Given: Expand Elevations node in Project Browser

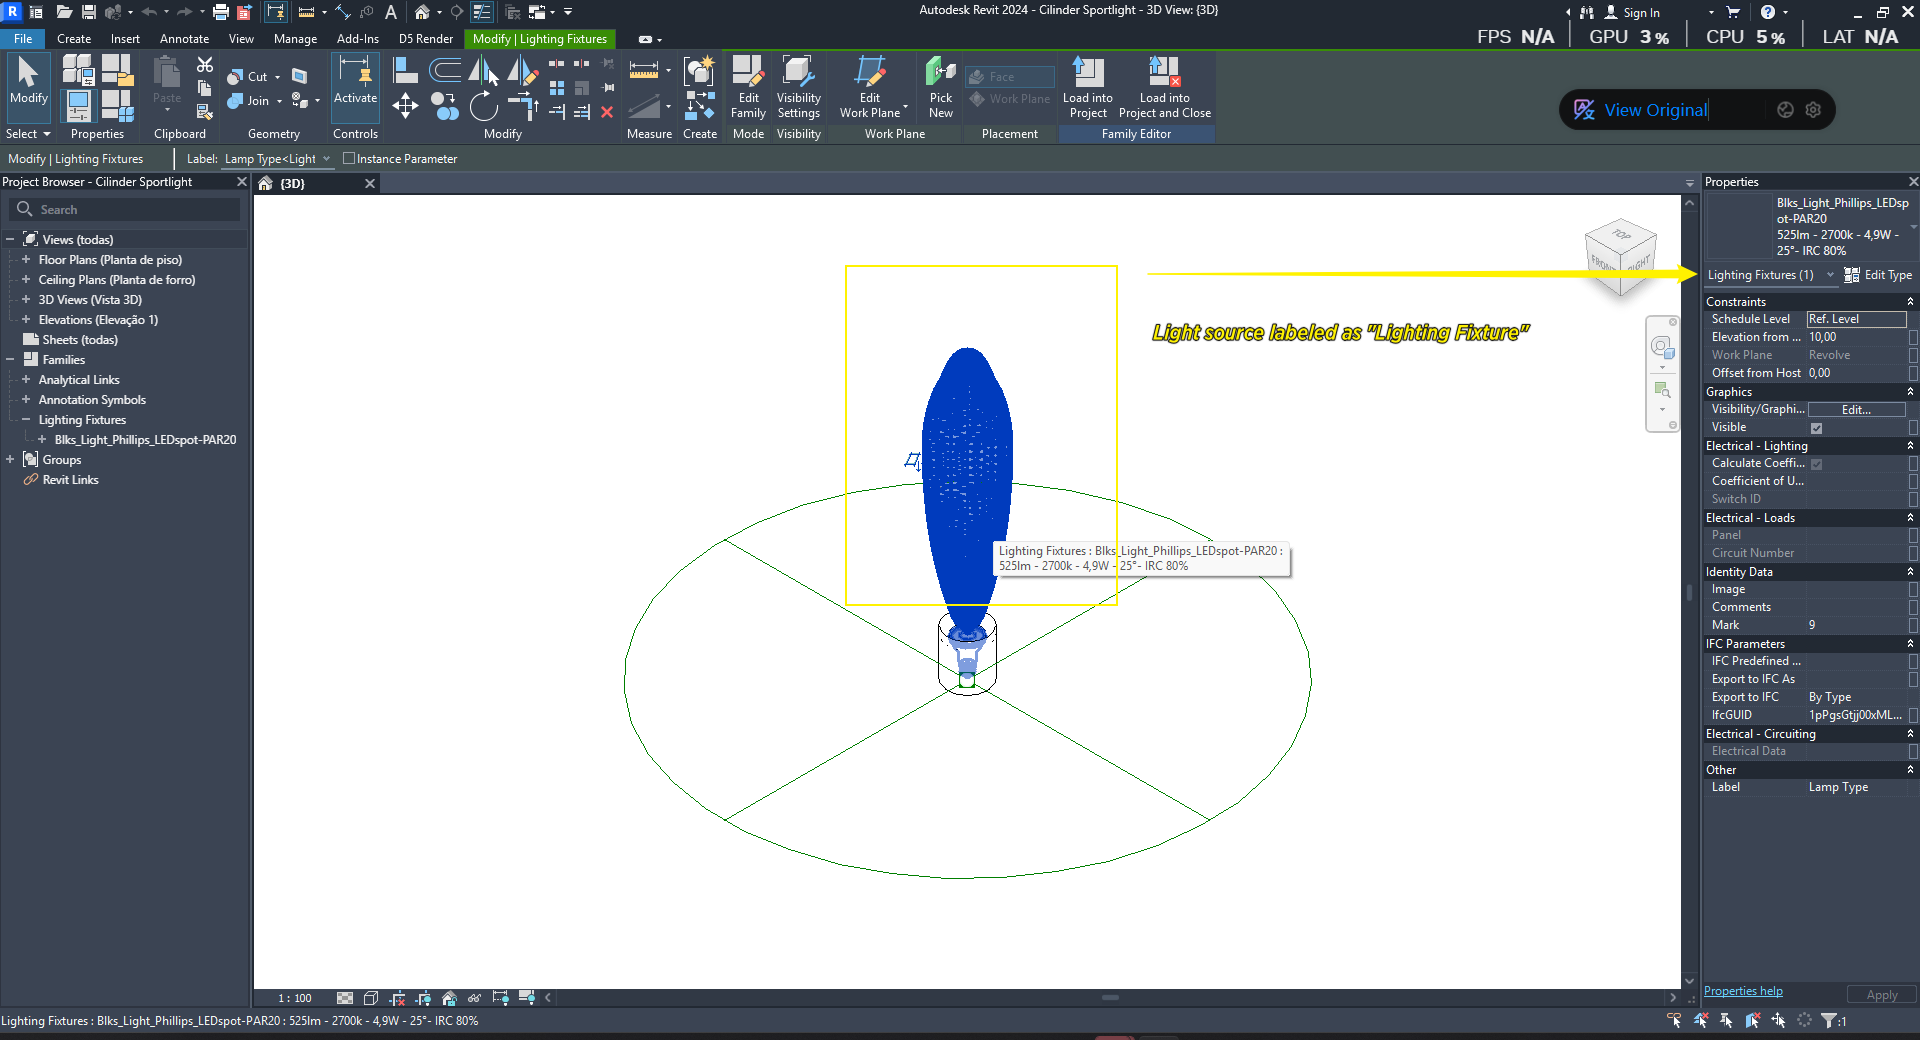Looking at the screenshot, I should coord(26,319).
